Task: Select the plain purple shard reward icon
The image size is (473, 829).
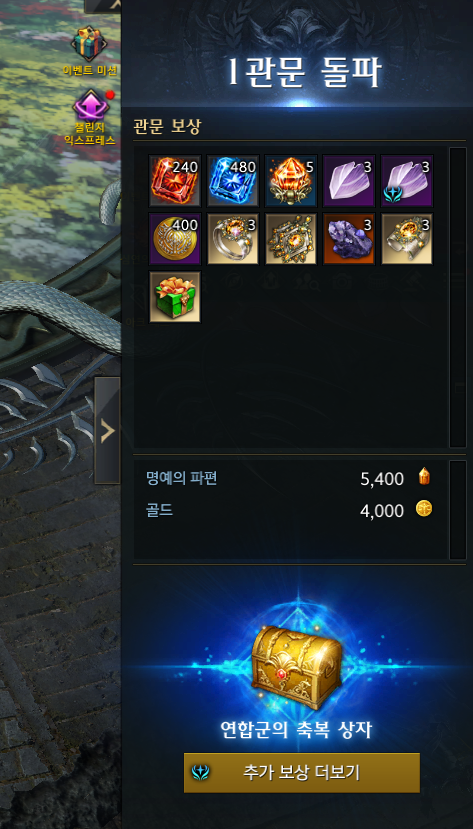Action: coord(349,180)
